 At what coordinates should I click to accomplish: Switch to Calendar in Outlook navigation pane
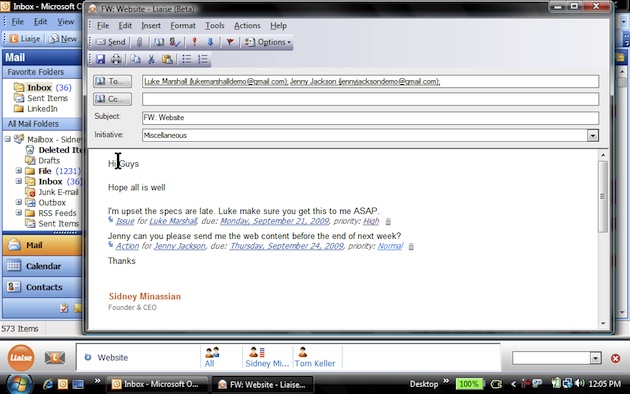(x=42, y=266)
